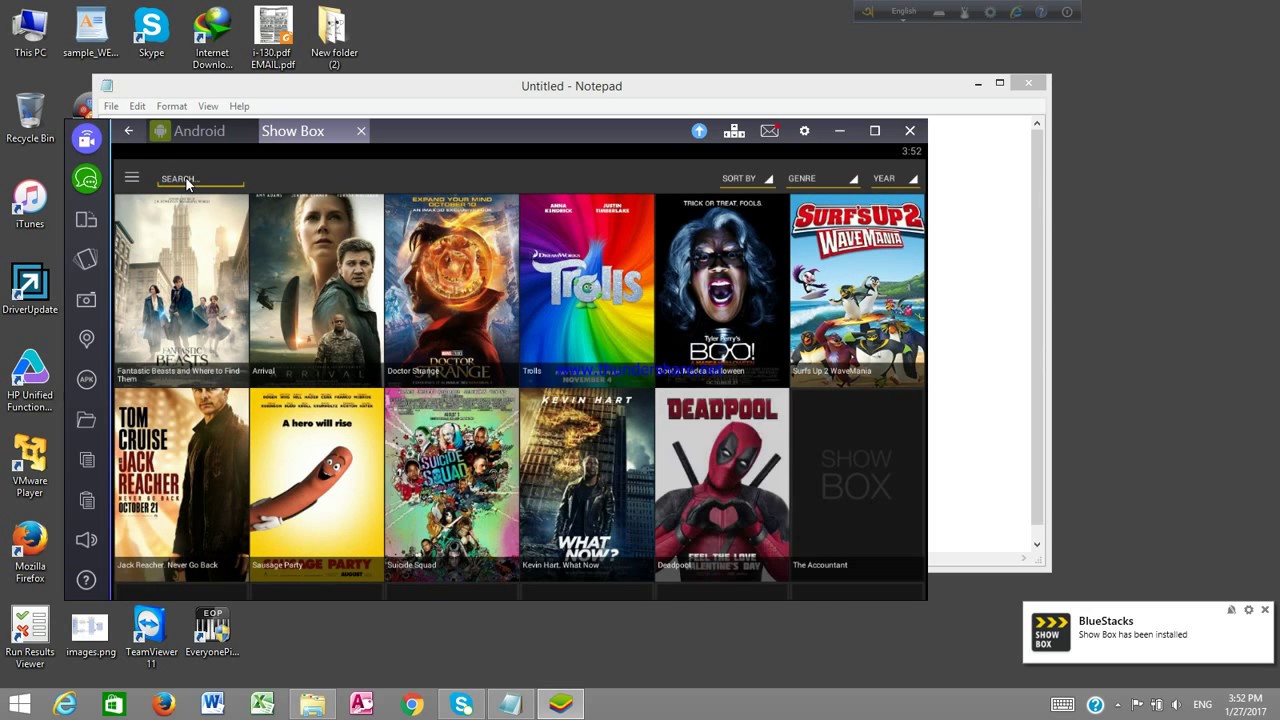Expand the GENRE dropdown
The width and height of the screenshot is (1280, 720).
click(x=822, y=179)
